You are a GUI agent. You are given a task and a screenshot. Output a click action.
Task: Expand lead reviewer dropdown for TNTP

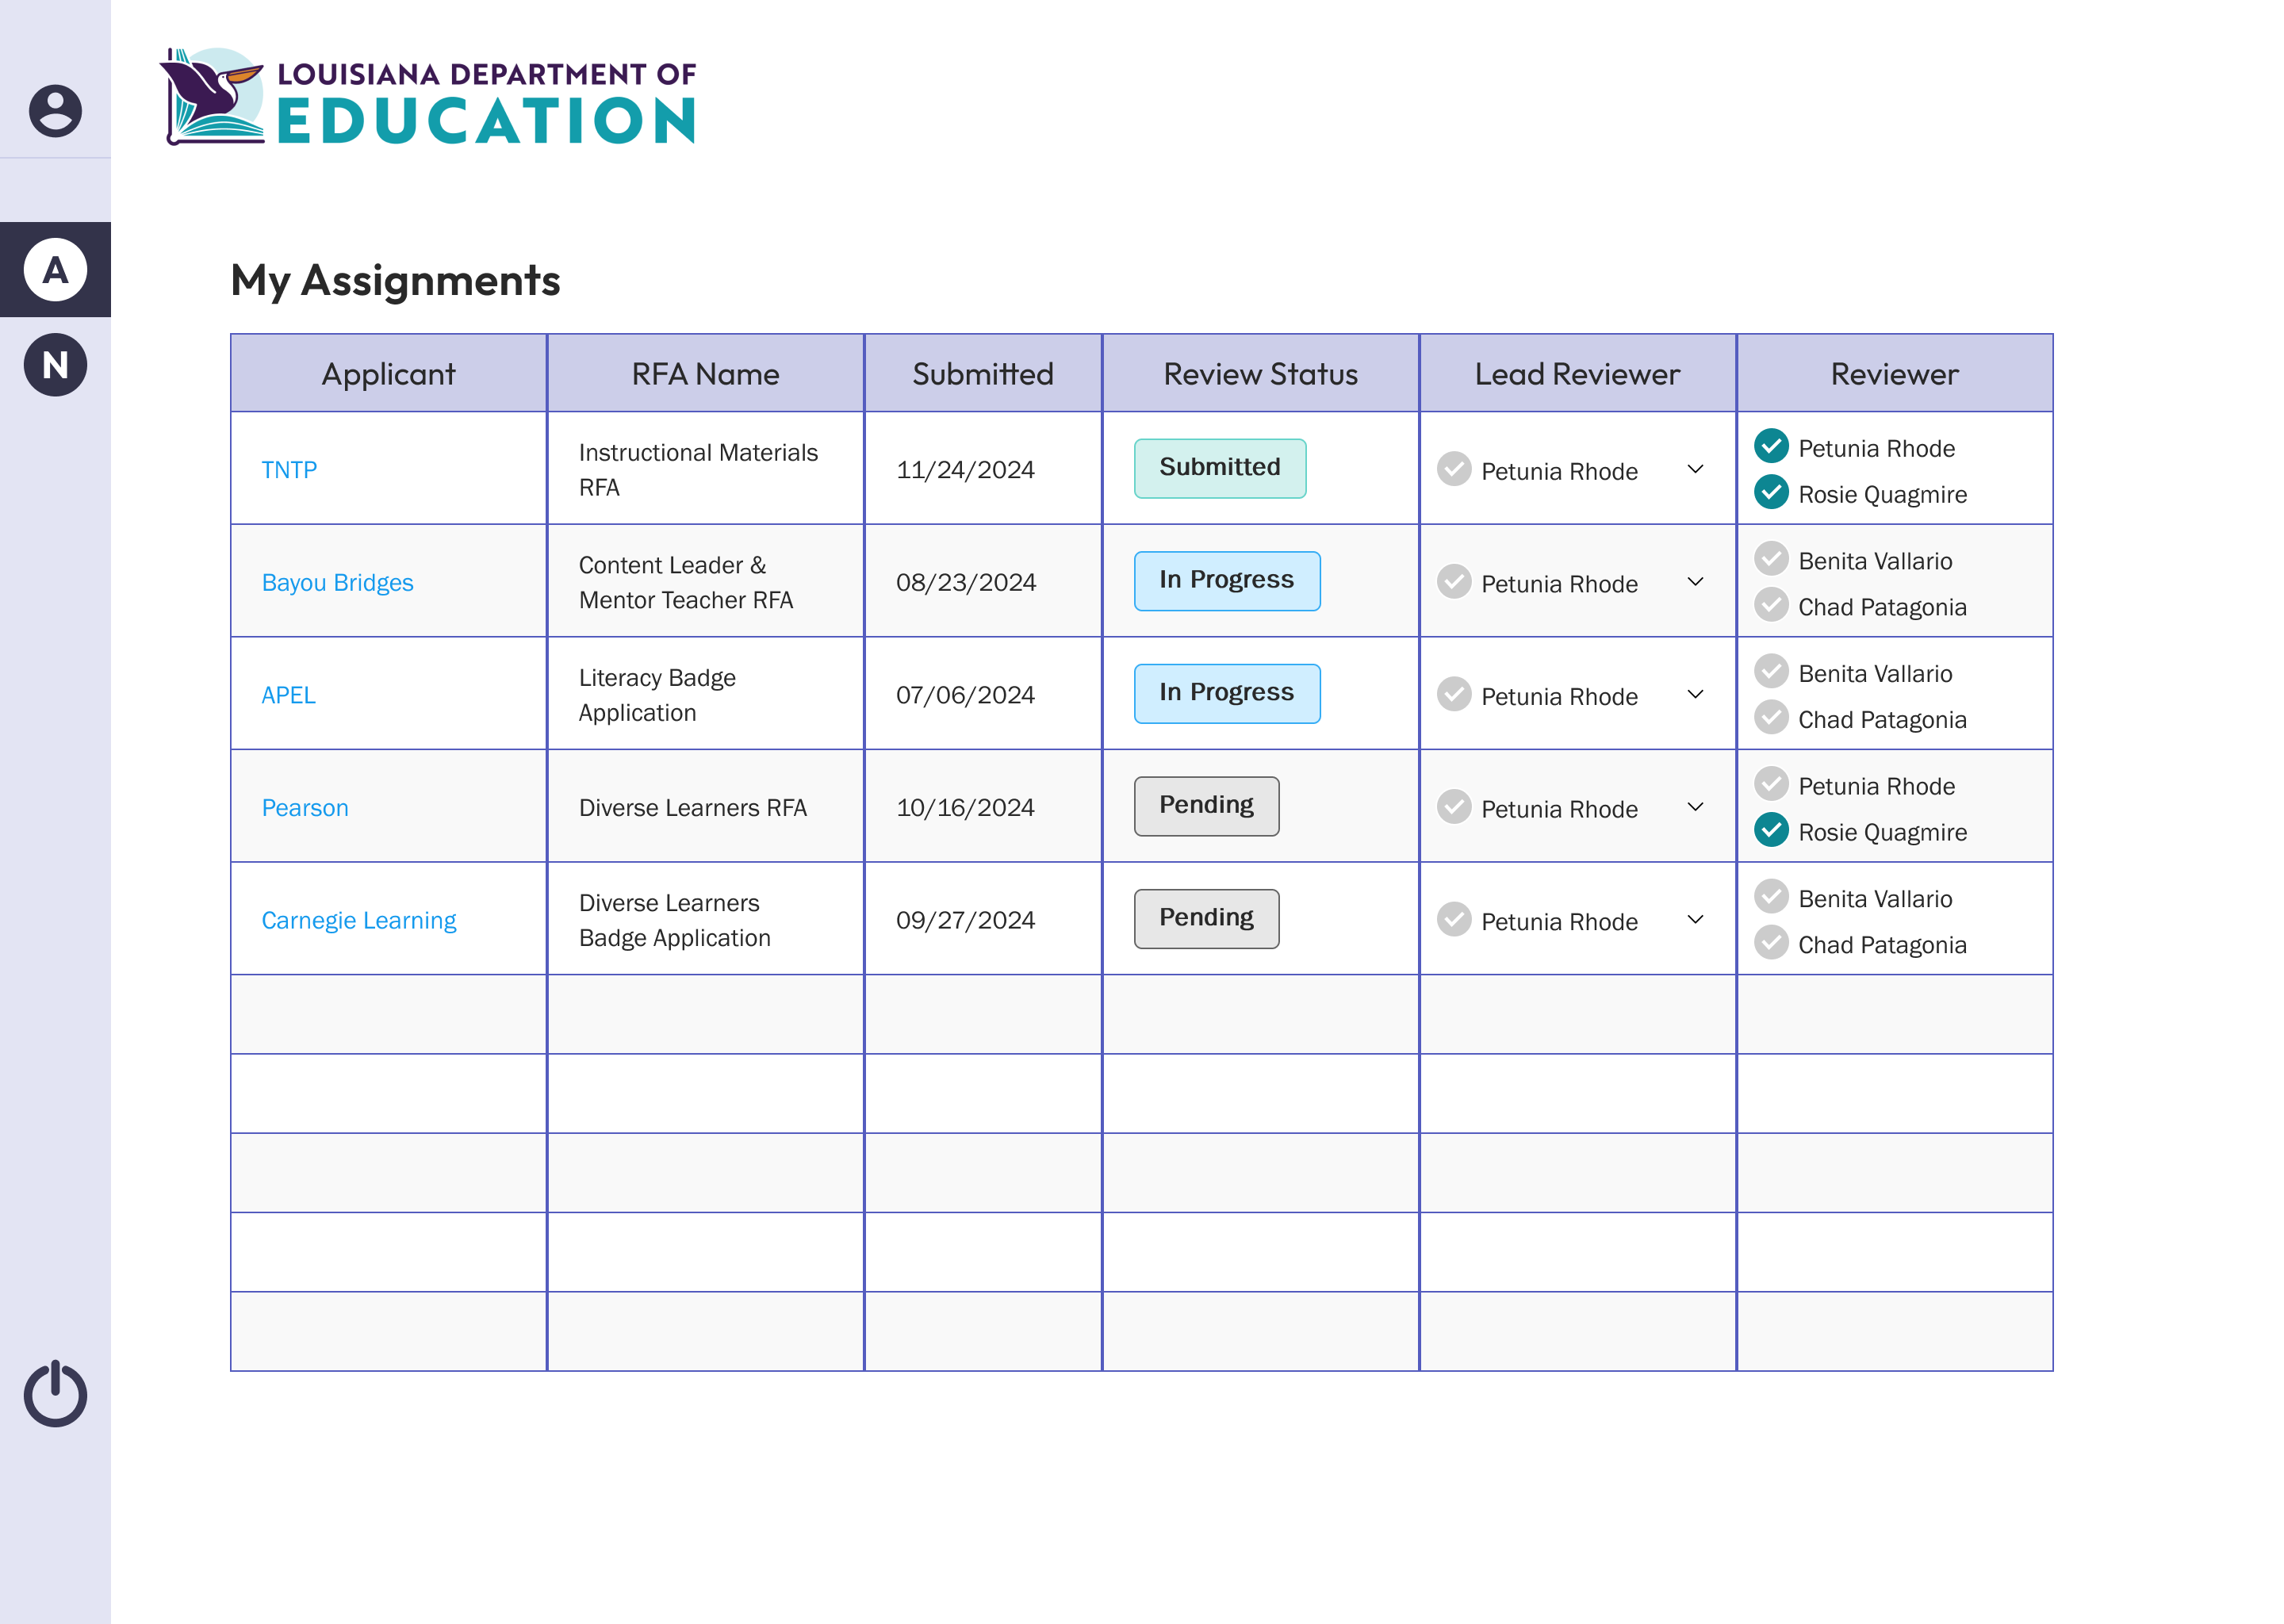[x=1695, y=469]
